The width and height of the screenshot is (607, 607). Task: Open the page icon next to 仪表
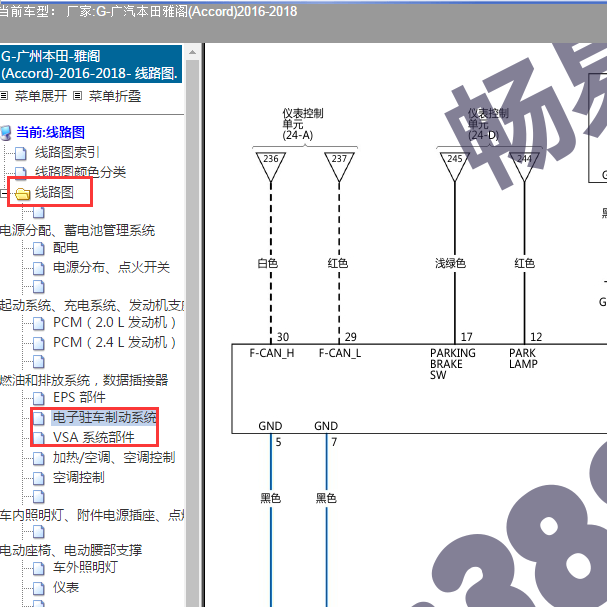coord(38,588)
